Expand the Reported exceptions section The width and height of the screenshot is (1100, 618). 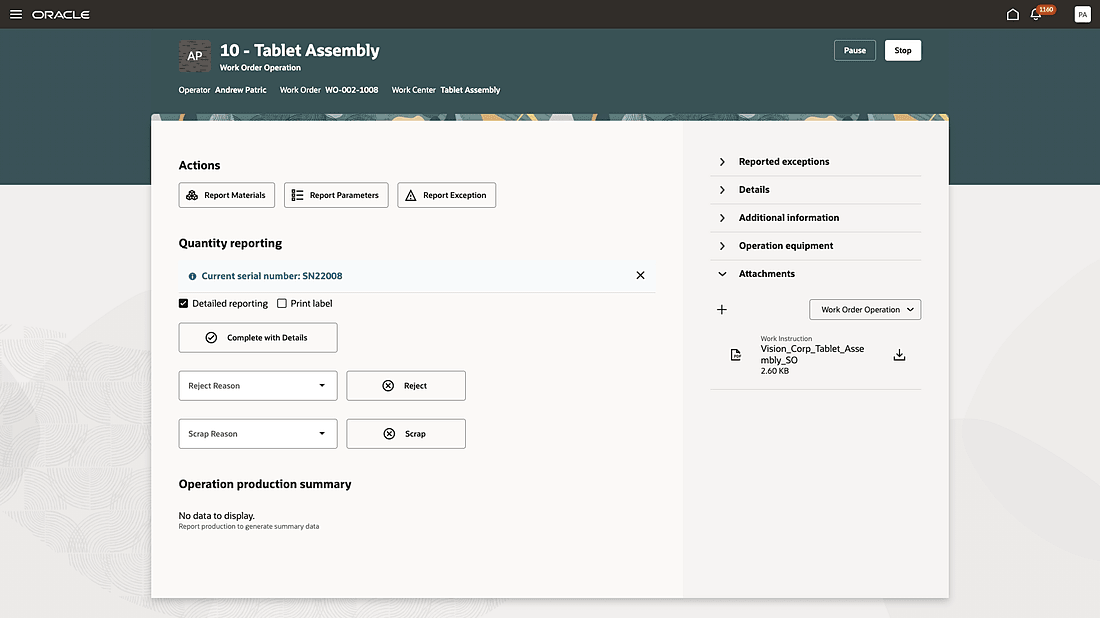click(x=816, y=161)
